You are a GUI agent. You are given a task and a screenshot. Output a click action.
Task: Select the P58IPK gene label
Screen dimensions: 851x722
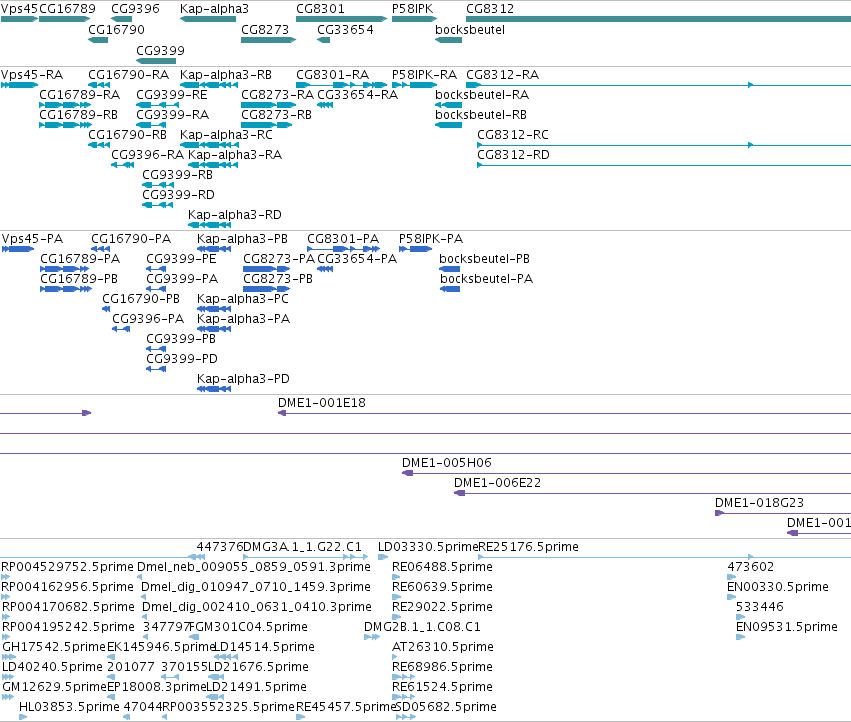(412, 9)
